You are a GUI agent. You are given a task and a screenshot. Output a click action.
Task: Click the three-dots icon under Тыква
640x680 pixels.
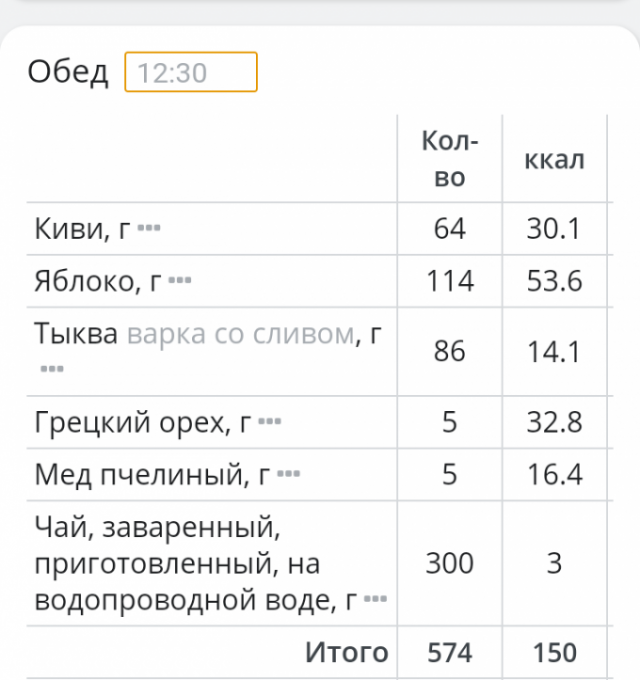[x=51, y=369]
